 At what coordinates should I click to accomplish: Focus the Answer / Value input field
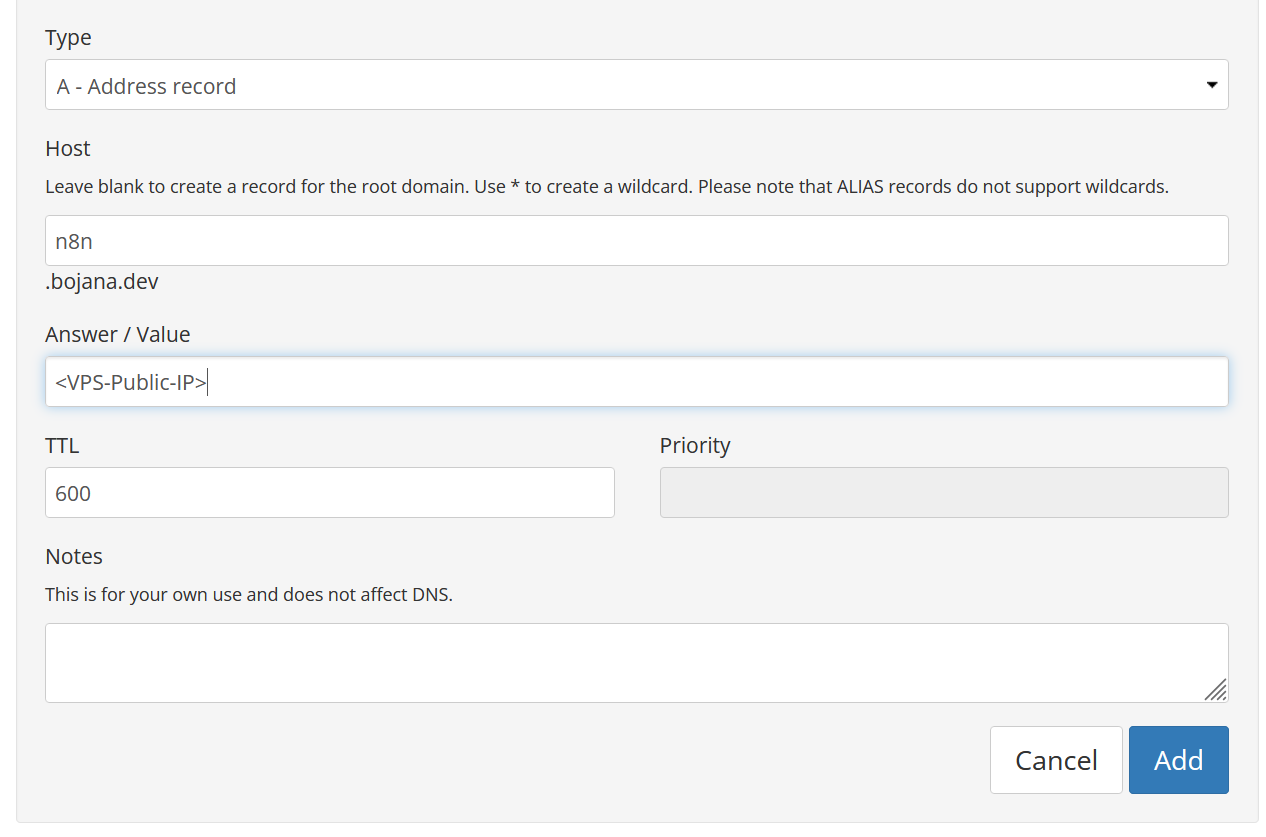click(x=636, y=382)
